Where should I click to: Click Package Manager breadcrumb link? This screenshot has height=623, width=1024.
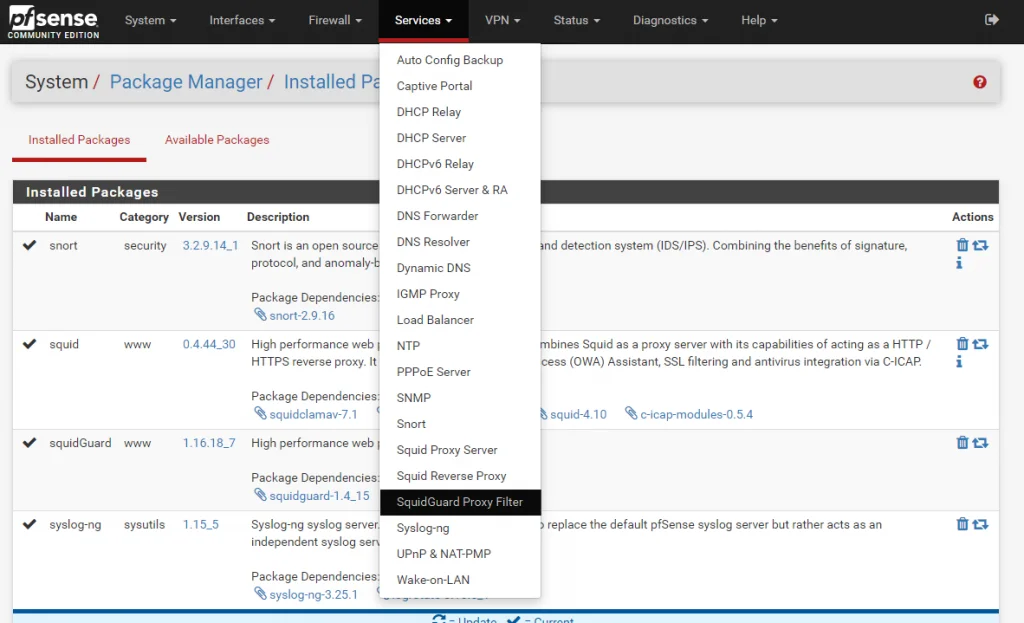pyautogui.click(x=185, y=82)
